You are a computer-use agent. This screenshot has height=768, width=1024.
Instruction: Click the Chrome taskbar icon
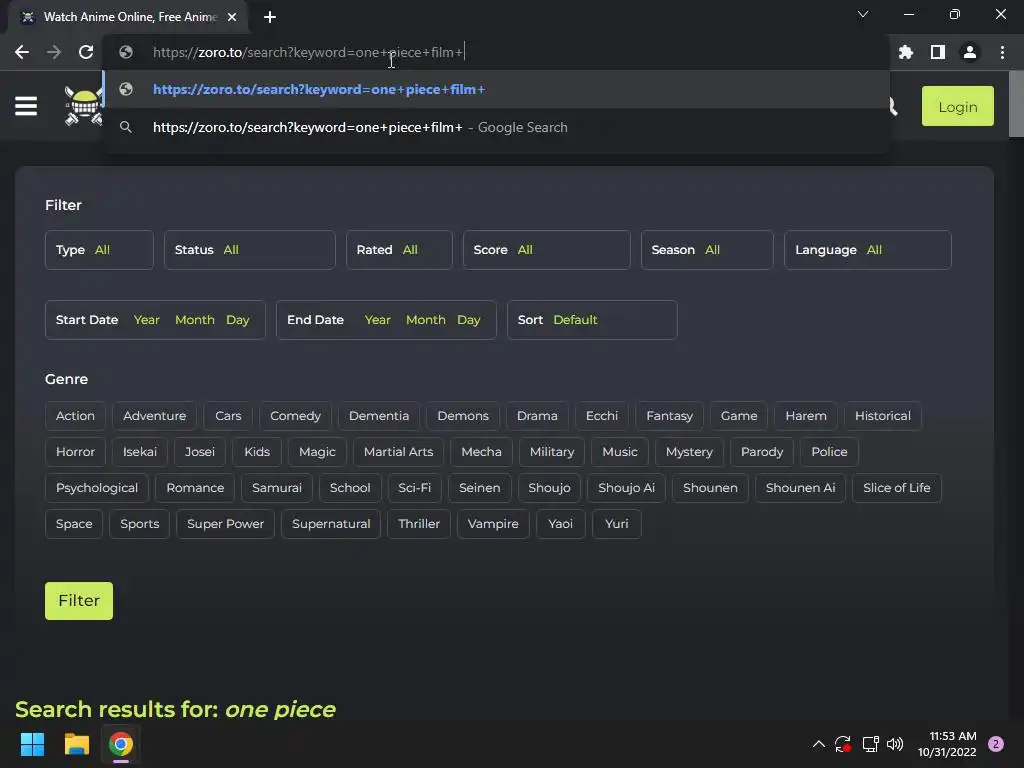121,744
